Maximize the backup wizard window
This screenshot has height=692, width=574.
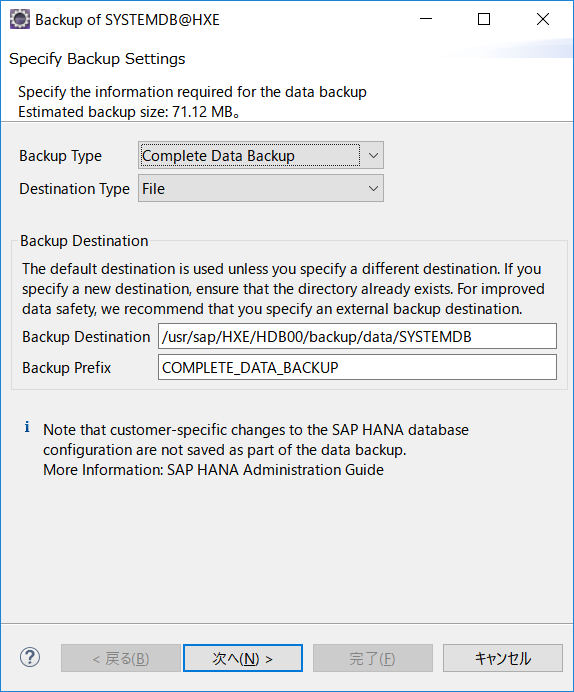click(484, 19)
